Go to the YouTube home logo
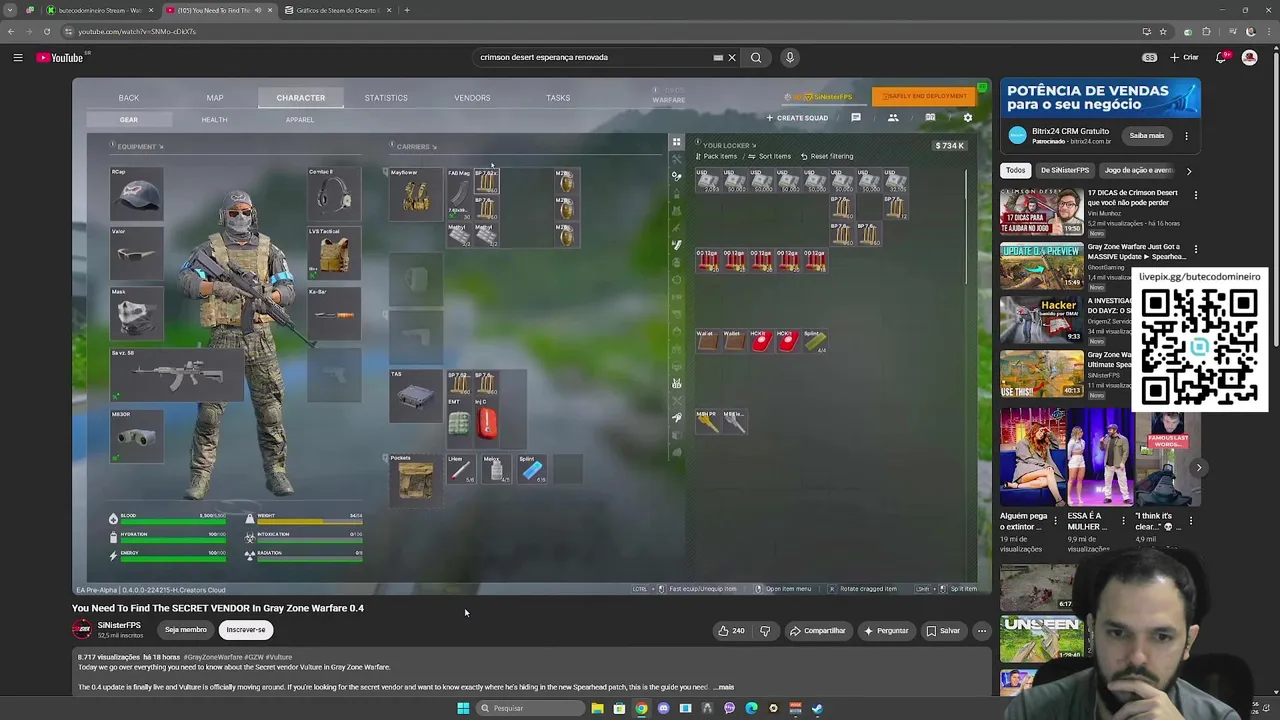1280x720 pixels. 60,57
